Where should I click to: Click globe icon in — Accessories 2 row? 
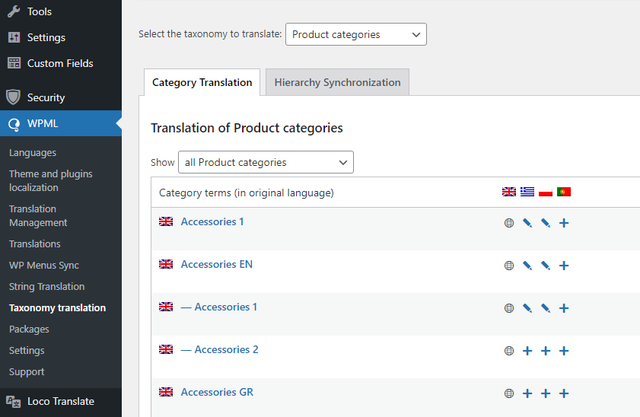pyautogui.click(x=509, y=351)
